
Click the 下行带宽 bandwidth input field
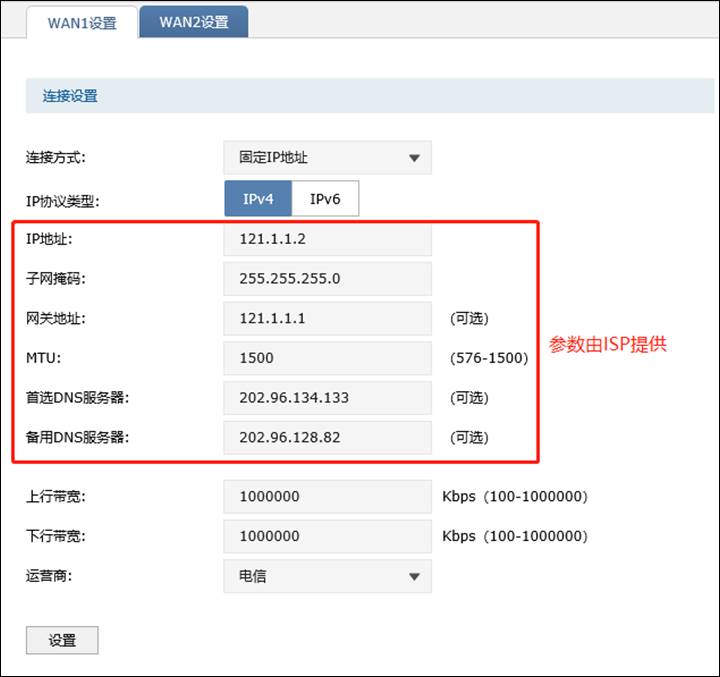[327, 536]
